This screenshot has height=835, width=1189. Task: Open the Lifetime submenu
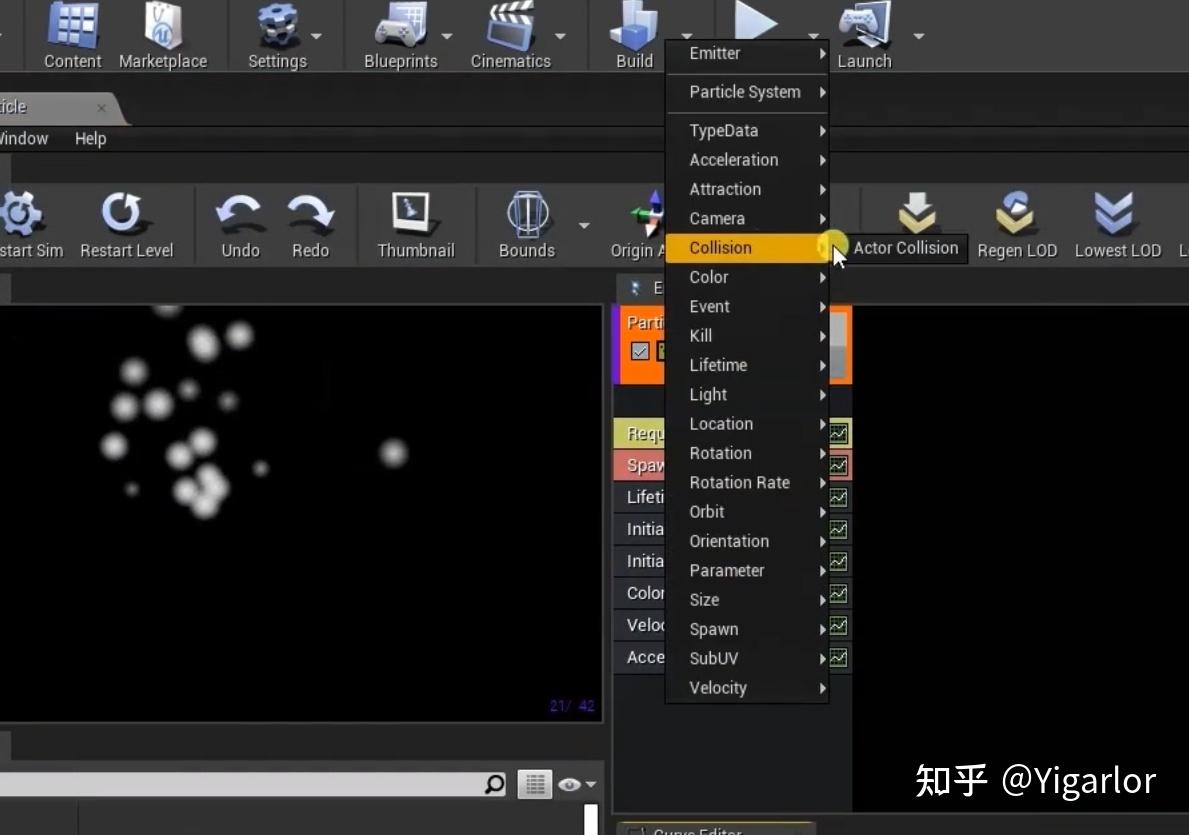tap(747, 366)
